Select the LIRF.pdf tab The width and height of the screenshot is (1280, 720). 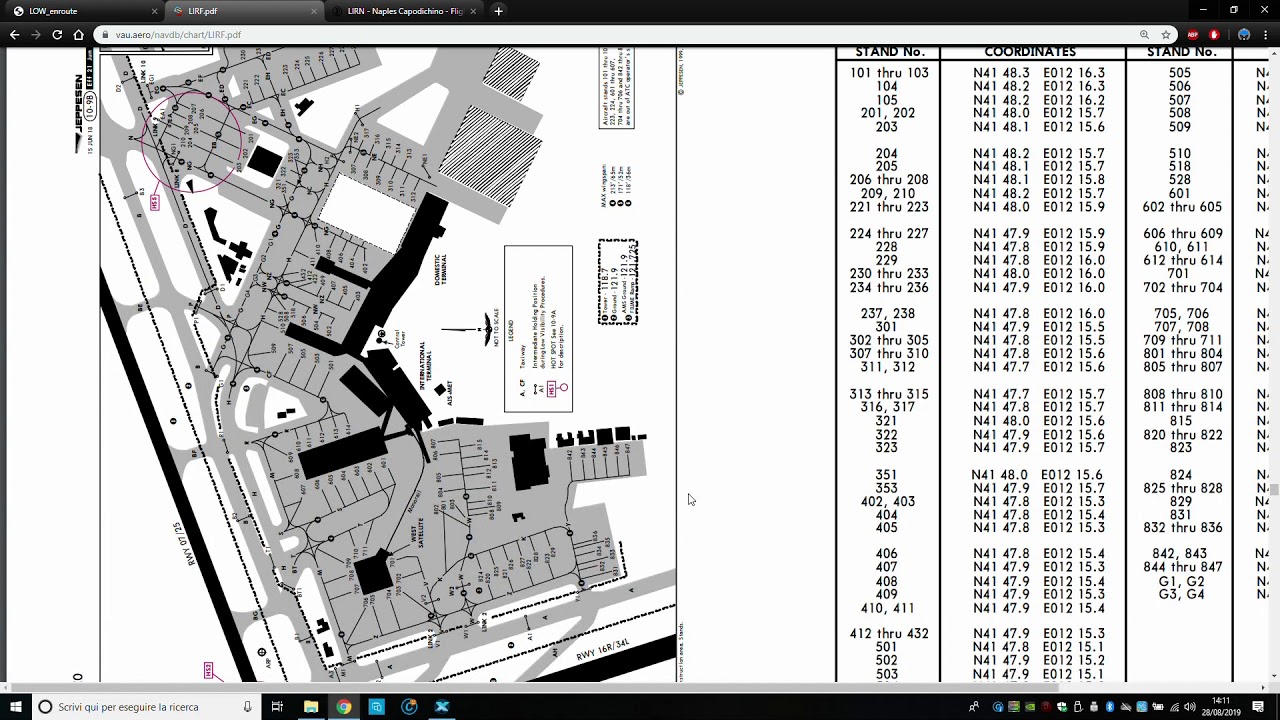(245, 11)
